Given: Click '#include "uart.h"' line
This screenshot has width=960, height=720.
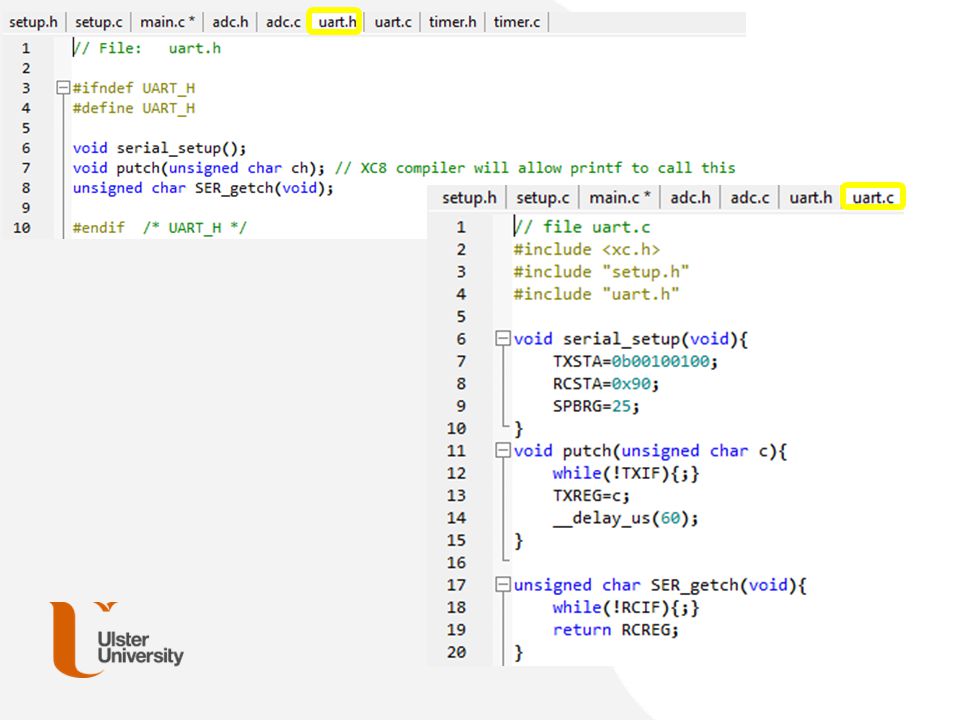Looking at the screenshot, I should 596,294.
